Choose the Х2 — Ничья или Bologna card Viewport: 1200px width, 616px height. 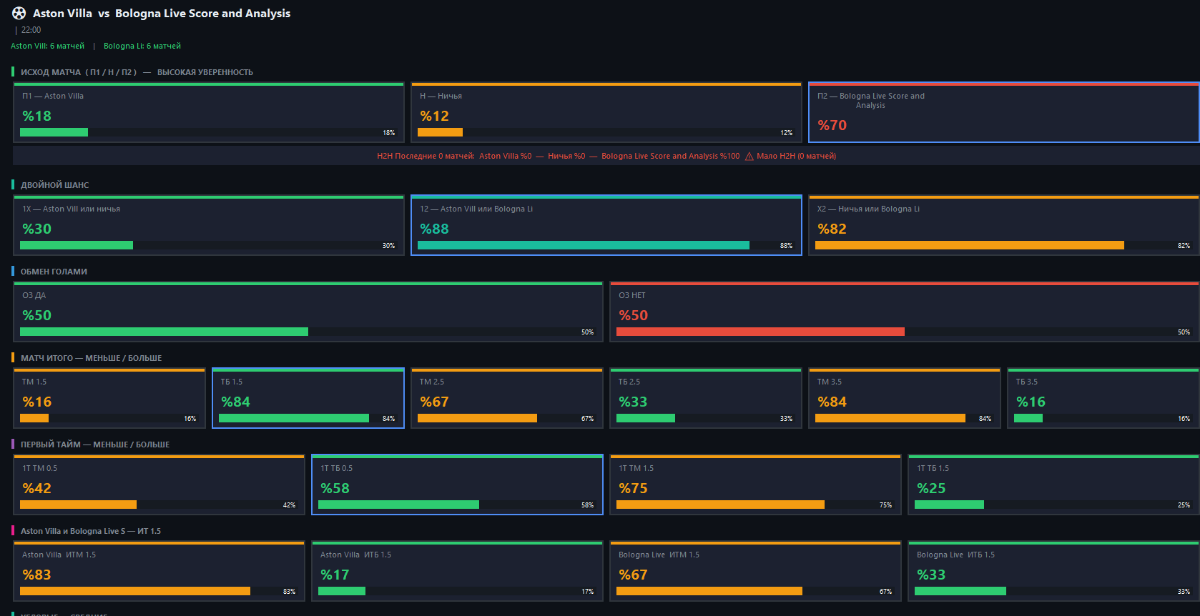pos(1003,225)
